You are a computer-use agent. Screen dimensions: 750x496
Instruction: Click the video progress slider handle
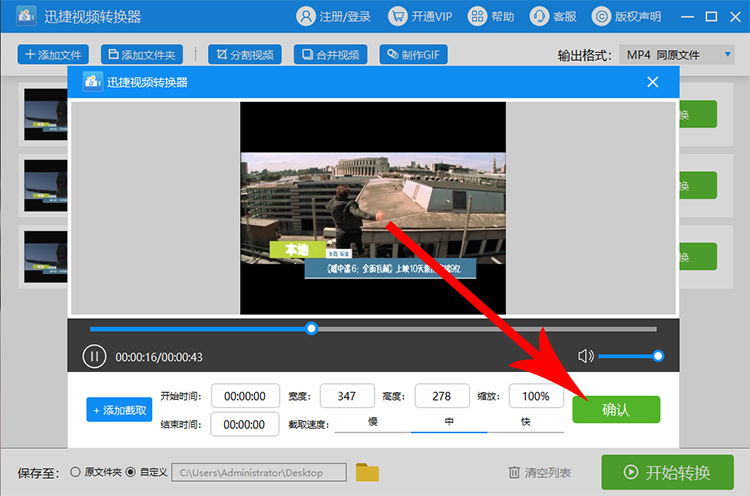point(311,329)
